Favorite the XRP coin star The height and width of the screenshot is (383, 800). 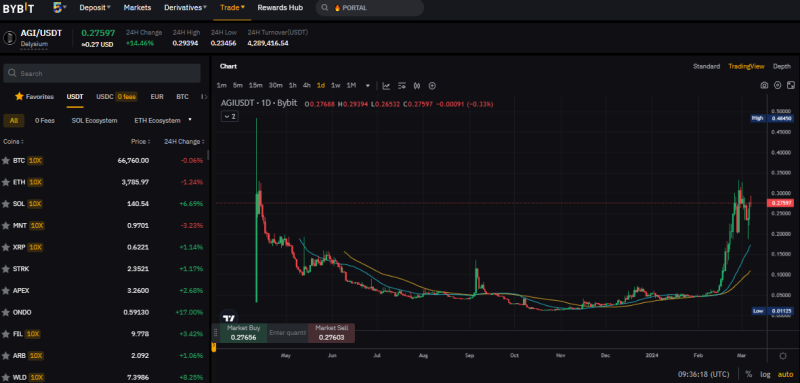point(6,247)
